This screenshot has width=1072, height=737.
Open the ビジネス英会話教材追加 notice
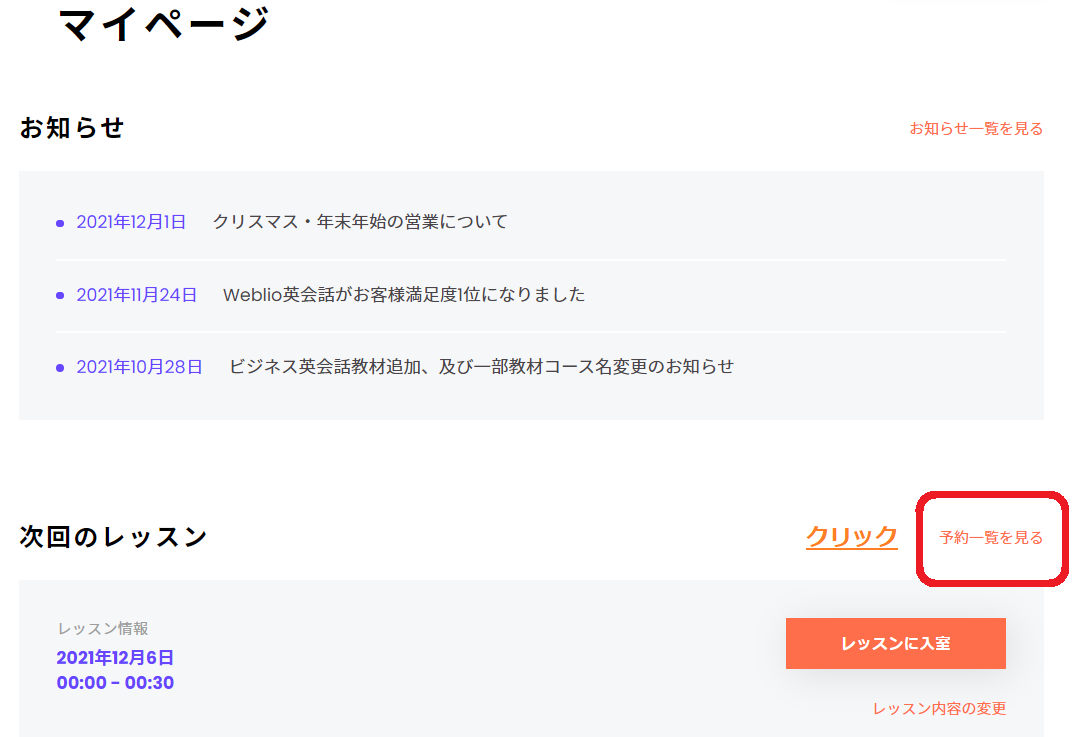(481, 367)
